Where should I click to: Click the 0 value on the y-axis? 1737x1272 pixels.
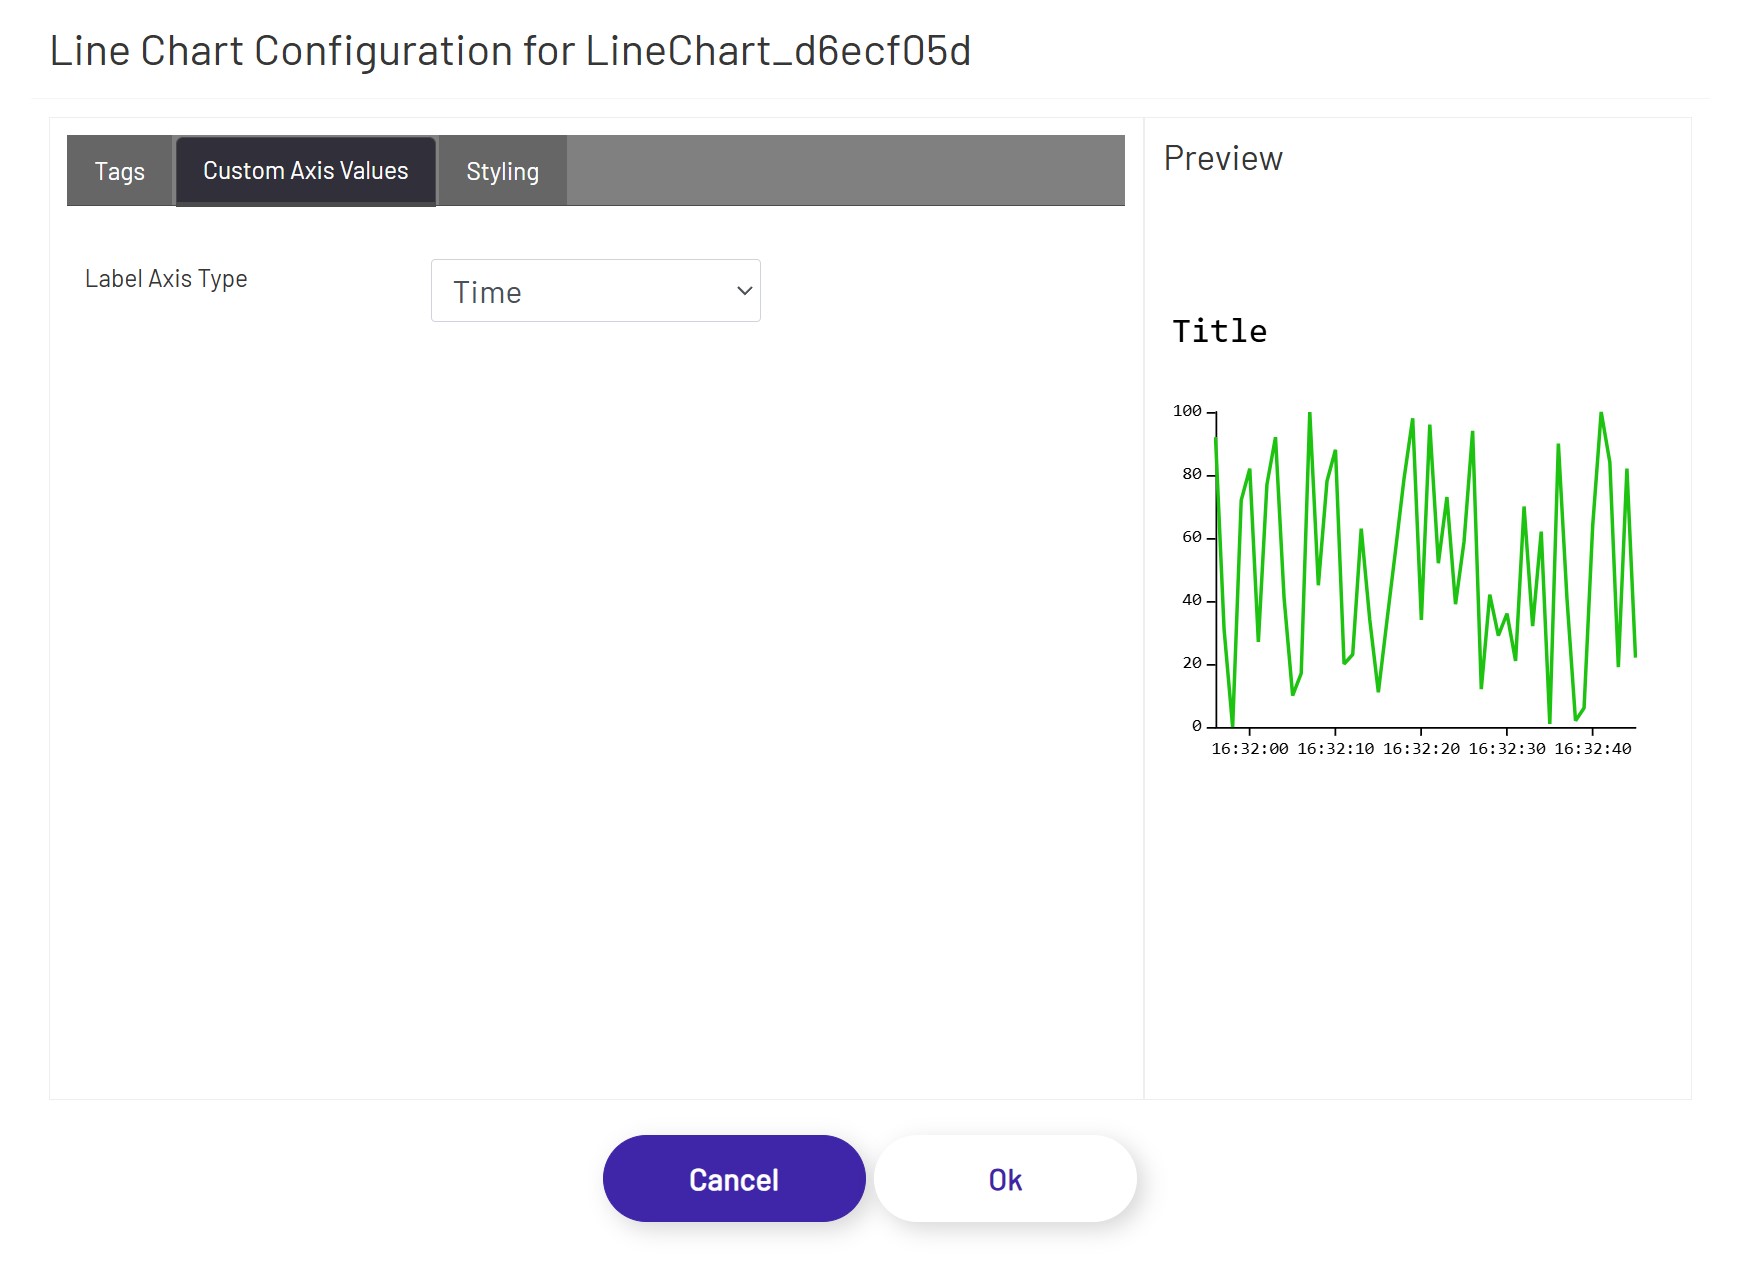pyautogui.click(x=1198, y=725)
